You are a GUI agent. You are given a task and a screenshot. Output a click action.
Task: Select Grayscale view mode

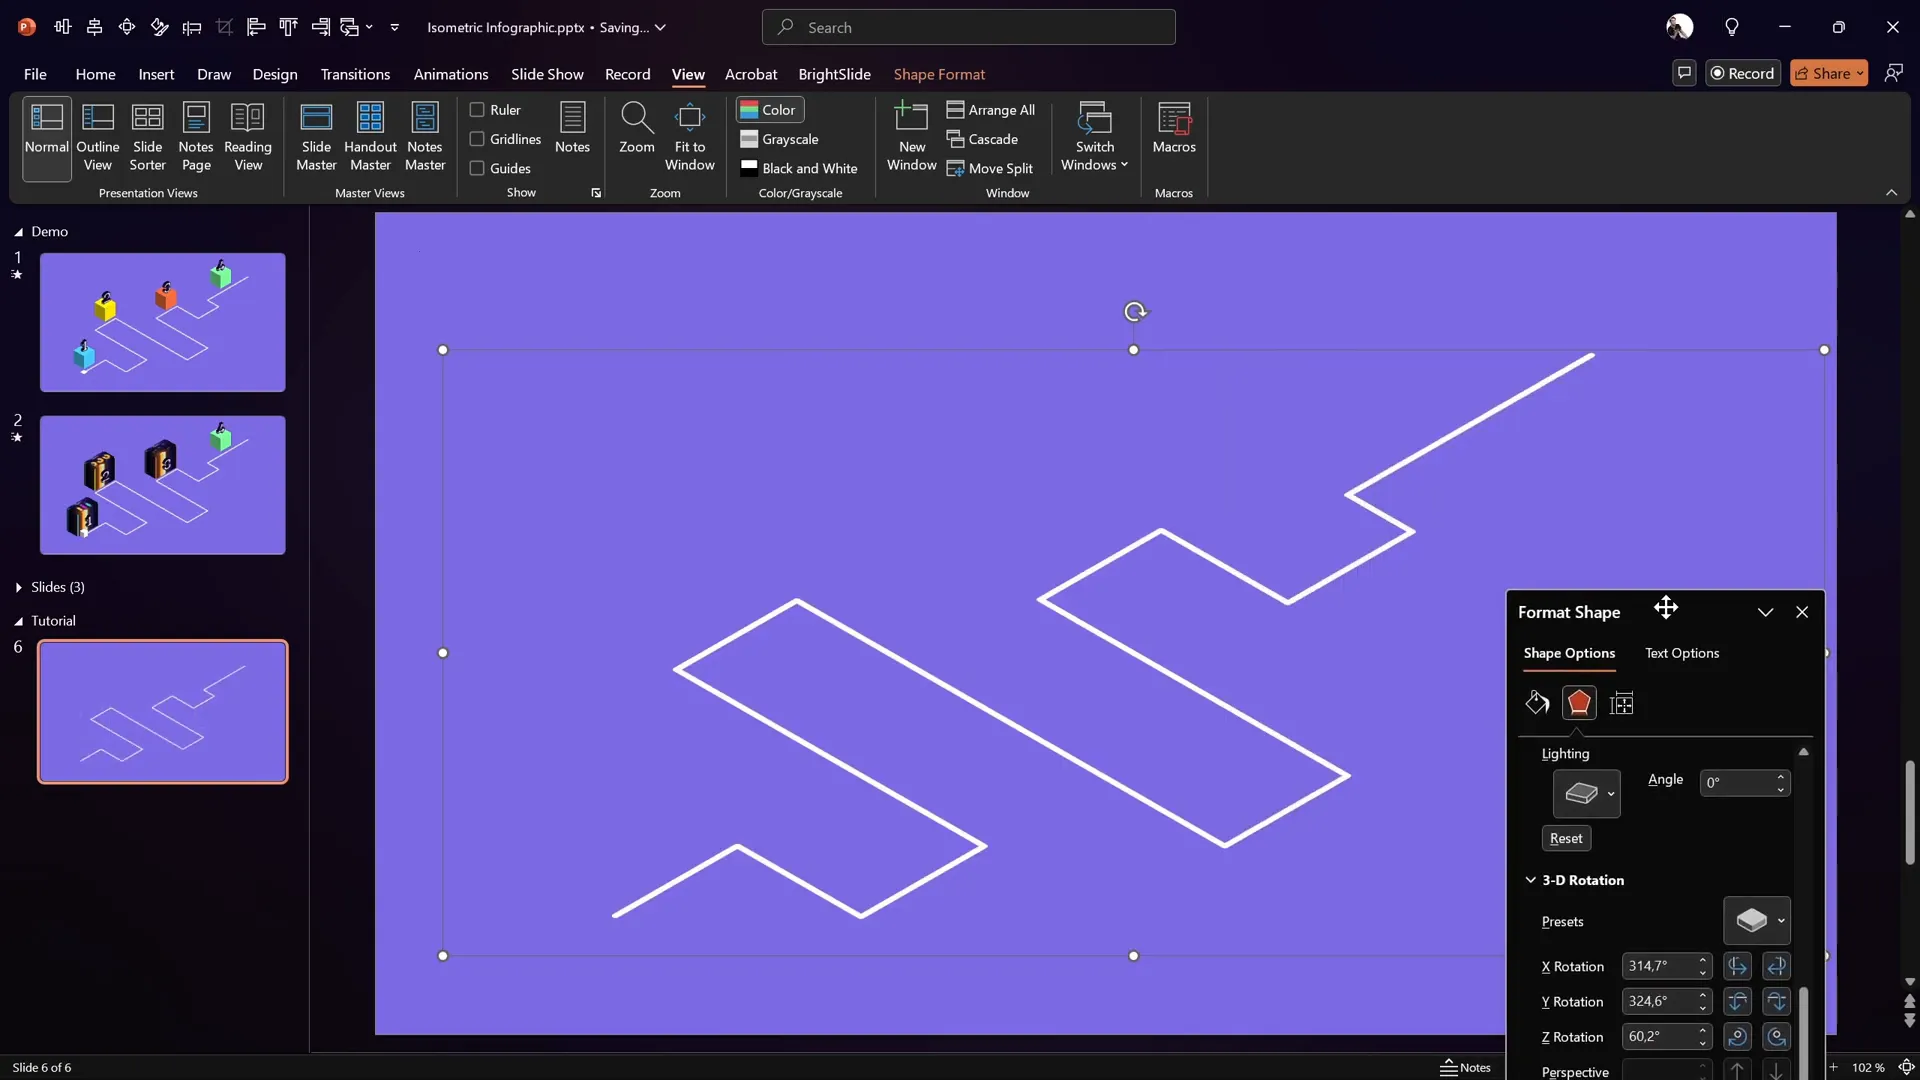coord(779,139)
